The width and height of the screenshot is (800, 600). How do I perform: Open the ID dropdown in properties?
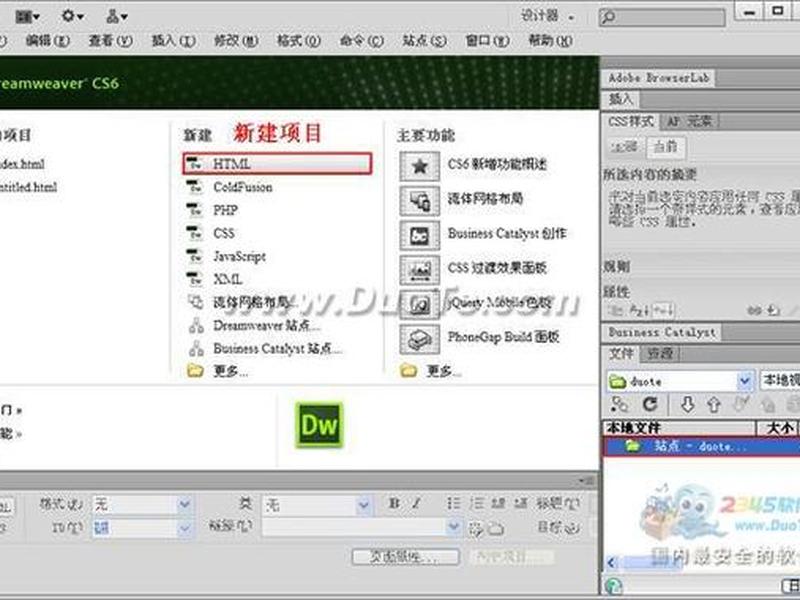tap(142, 528)
